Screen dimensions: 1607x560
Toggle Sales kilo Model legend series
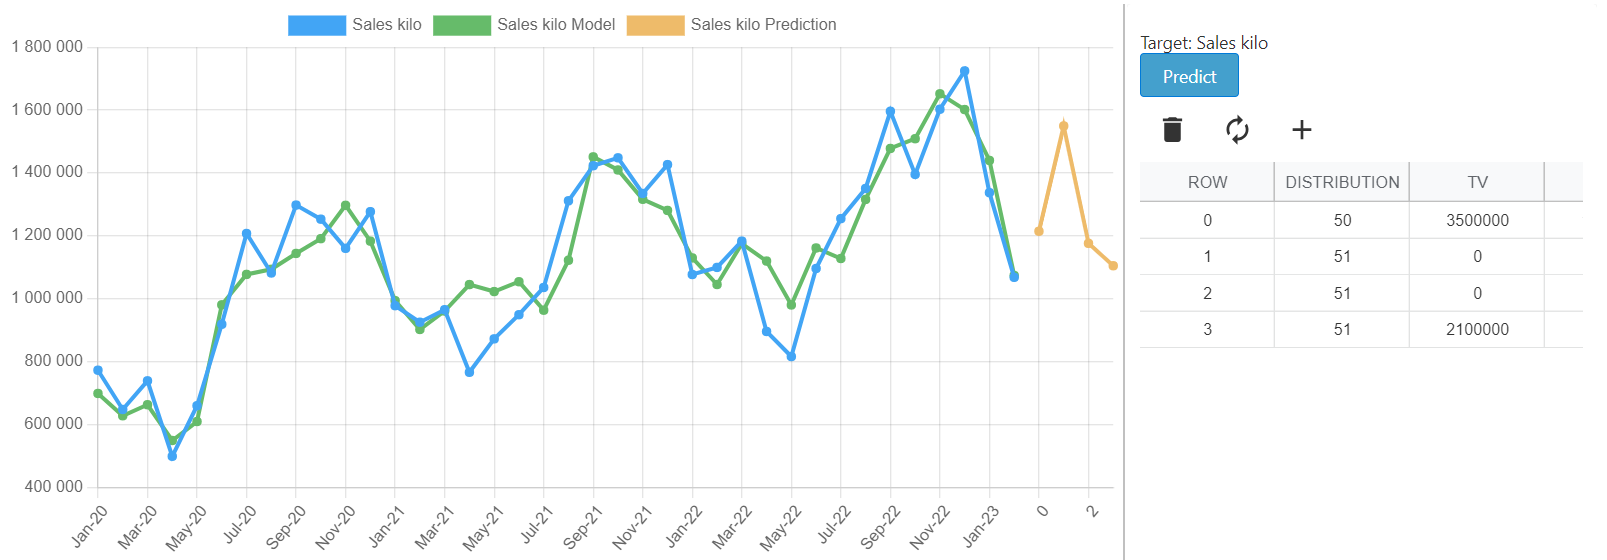tap(556, 25)
